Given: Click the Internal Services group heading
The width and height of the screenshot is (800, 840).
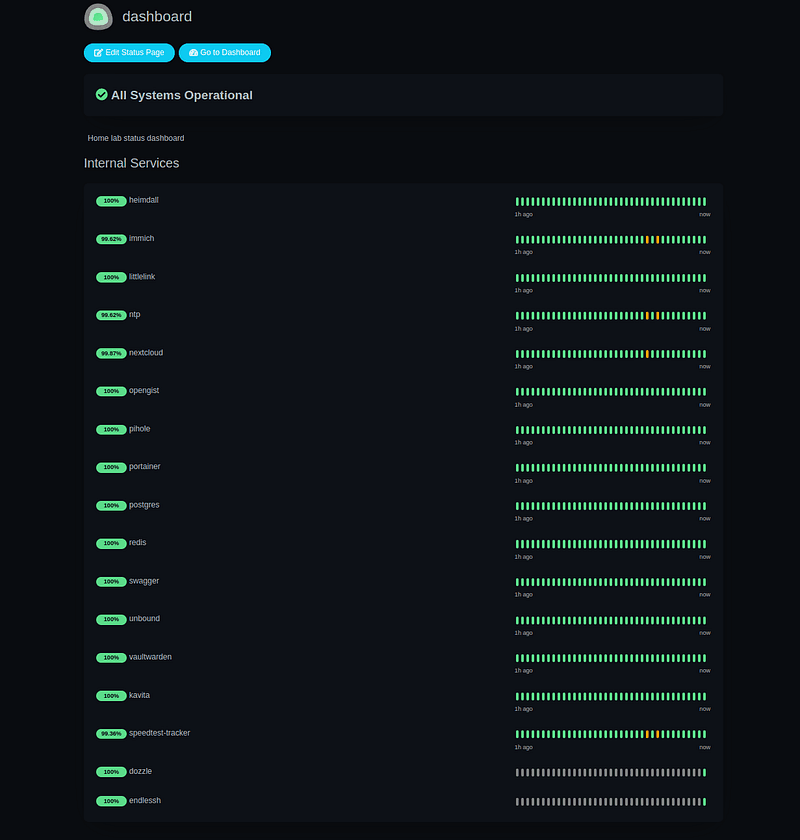Looking at the screenshot, I should pyautogui.click(x=132, y=163).
